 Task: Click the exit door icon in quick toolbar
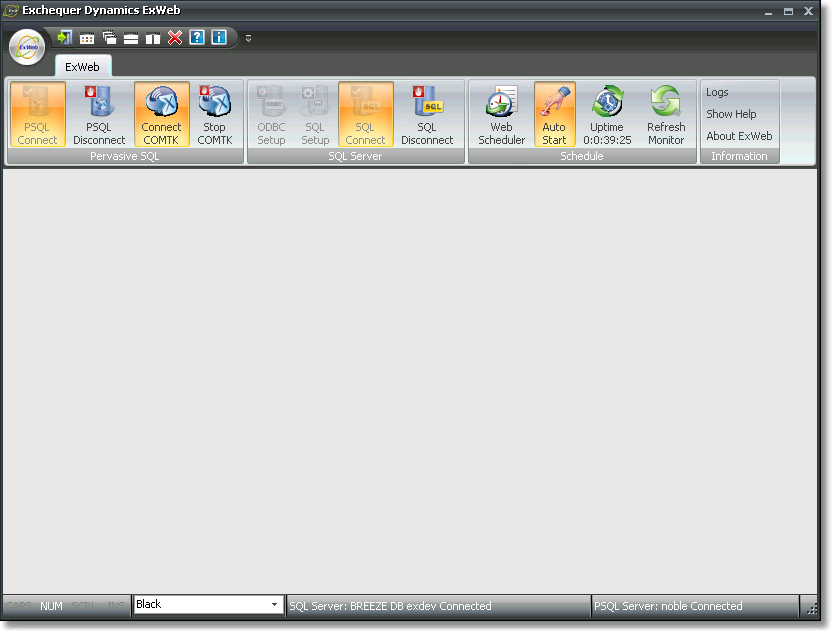(x=65, y=37)
